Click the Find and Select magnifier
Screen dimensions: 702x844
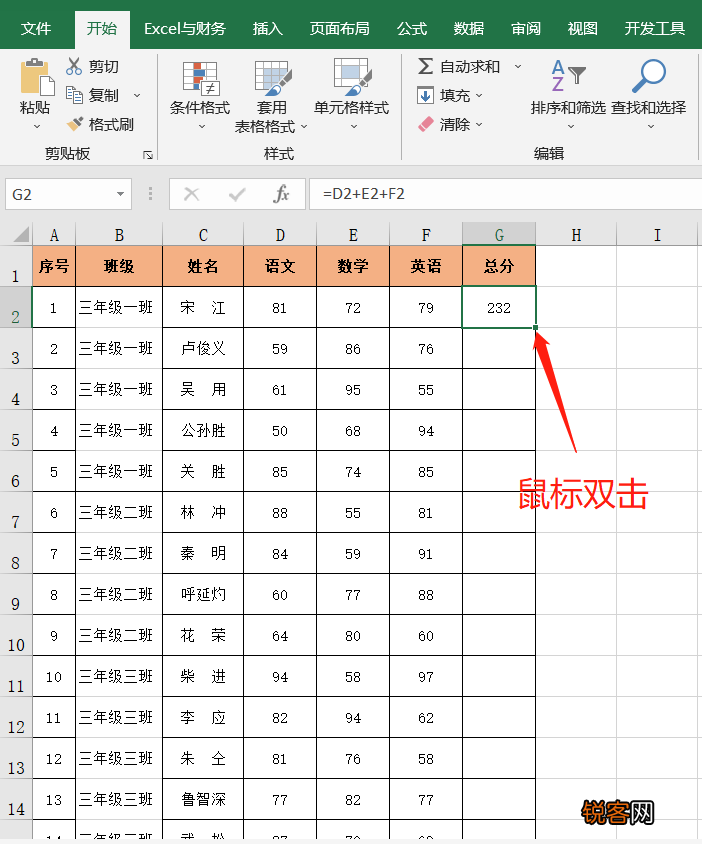649,76
